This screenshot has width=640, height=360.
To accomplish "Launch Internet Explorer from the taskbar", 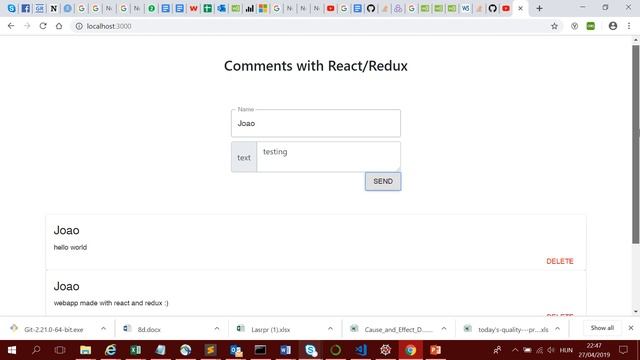I will point(111,350).
